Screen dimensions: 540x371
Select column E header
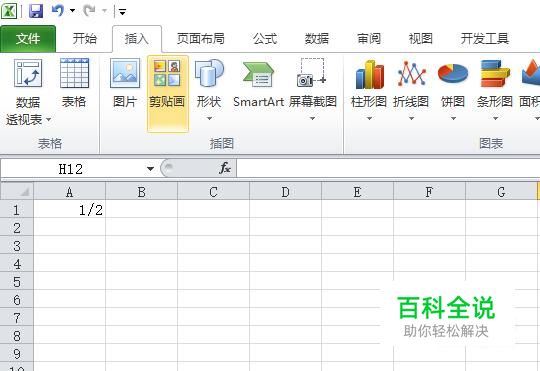pyautogui.click(x=357, y=192)
